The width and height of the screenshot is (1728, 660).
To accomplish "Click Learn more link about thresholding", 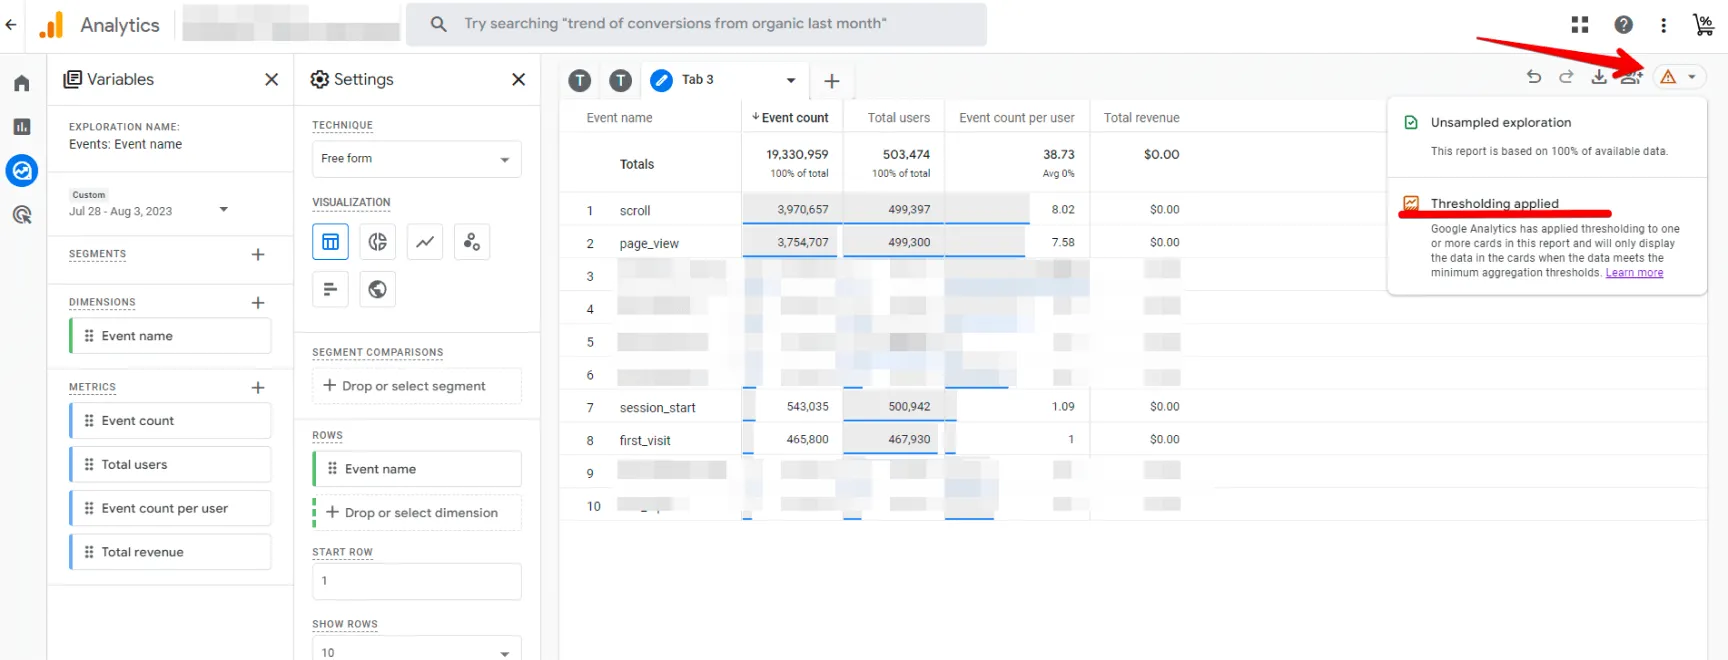I will click(x=1634, y=273).
